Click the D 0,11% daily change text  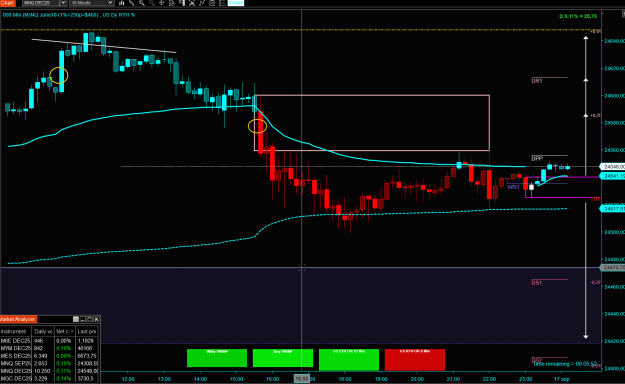(x=578, y=16)
